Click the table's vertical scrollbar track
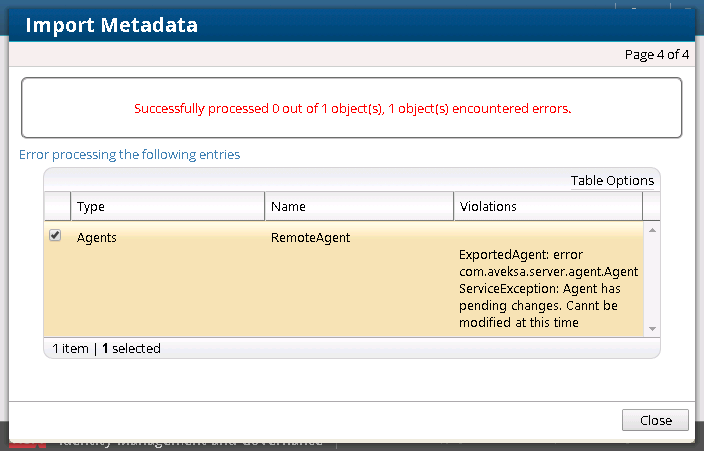Viewport: 704px width, 451px height. [x=652, y=280]
